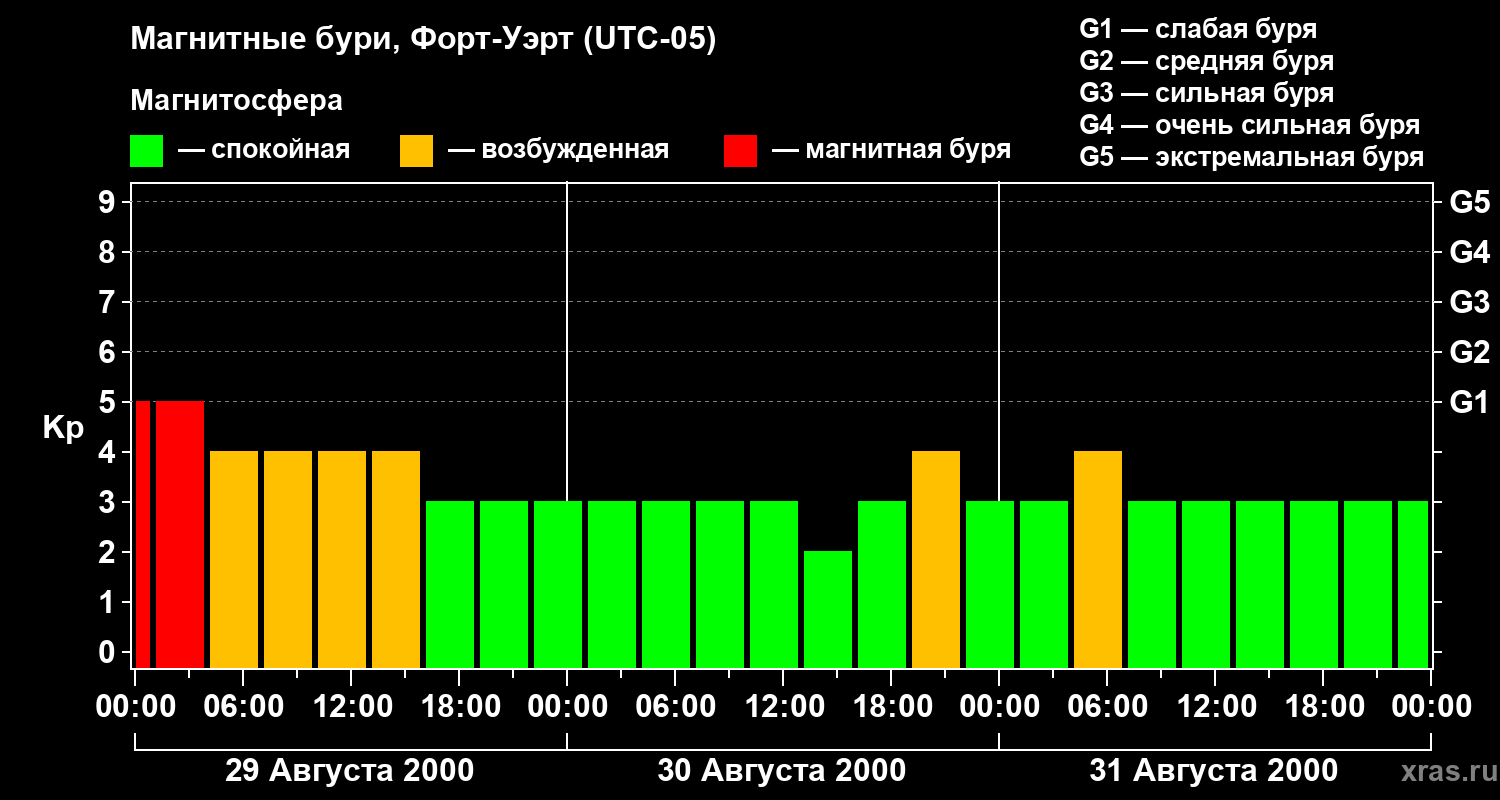
Task: Select the 'G4 — очень сильная буря' line
Action: pos(1249,125)
